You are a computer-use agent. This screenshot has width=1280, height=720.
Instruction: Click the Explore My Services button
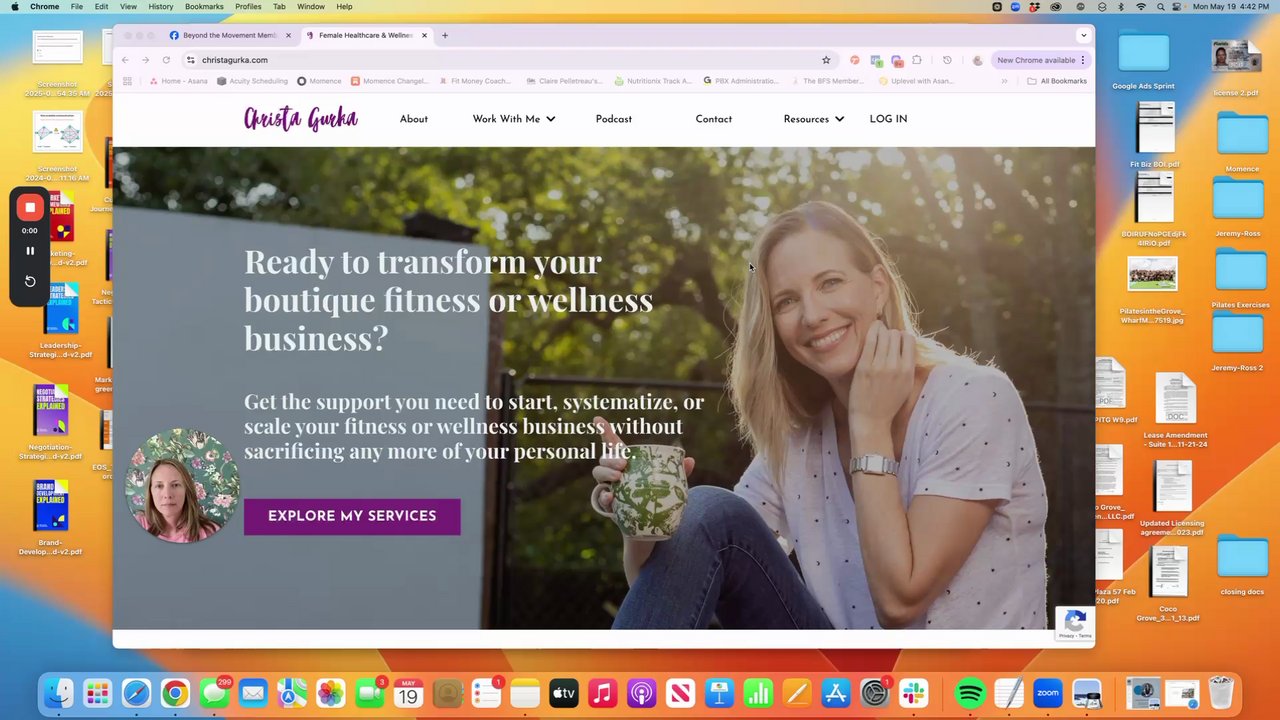coord(352,516)
